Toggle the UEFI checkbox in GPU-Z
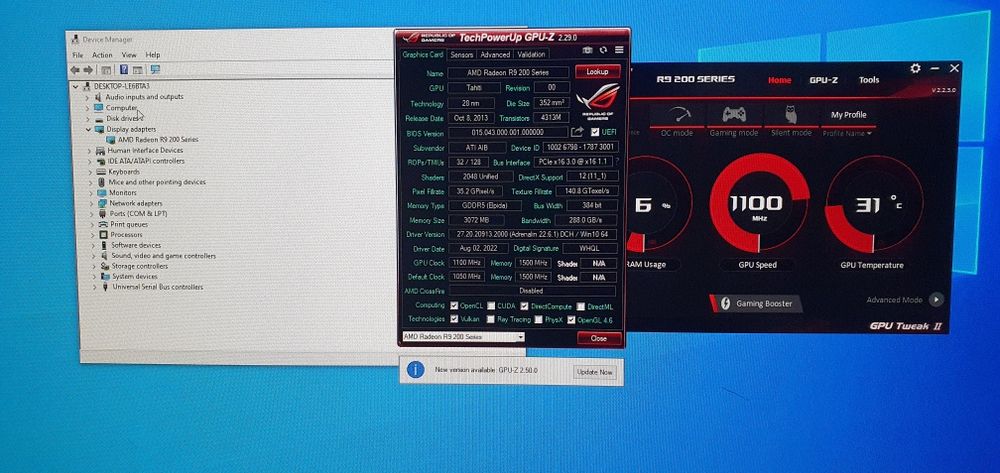 click(x=595, y=132)
